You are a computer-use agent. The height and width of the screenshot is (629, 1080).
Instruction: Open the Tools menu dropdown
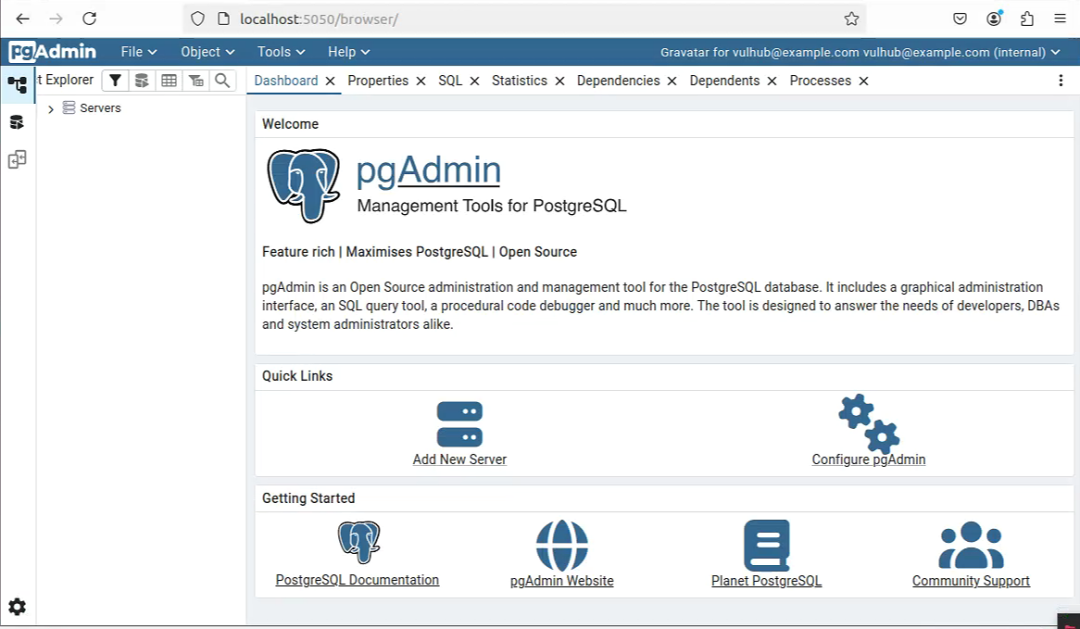pos(281,52)
